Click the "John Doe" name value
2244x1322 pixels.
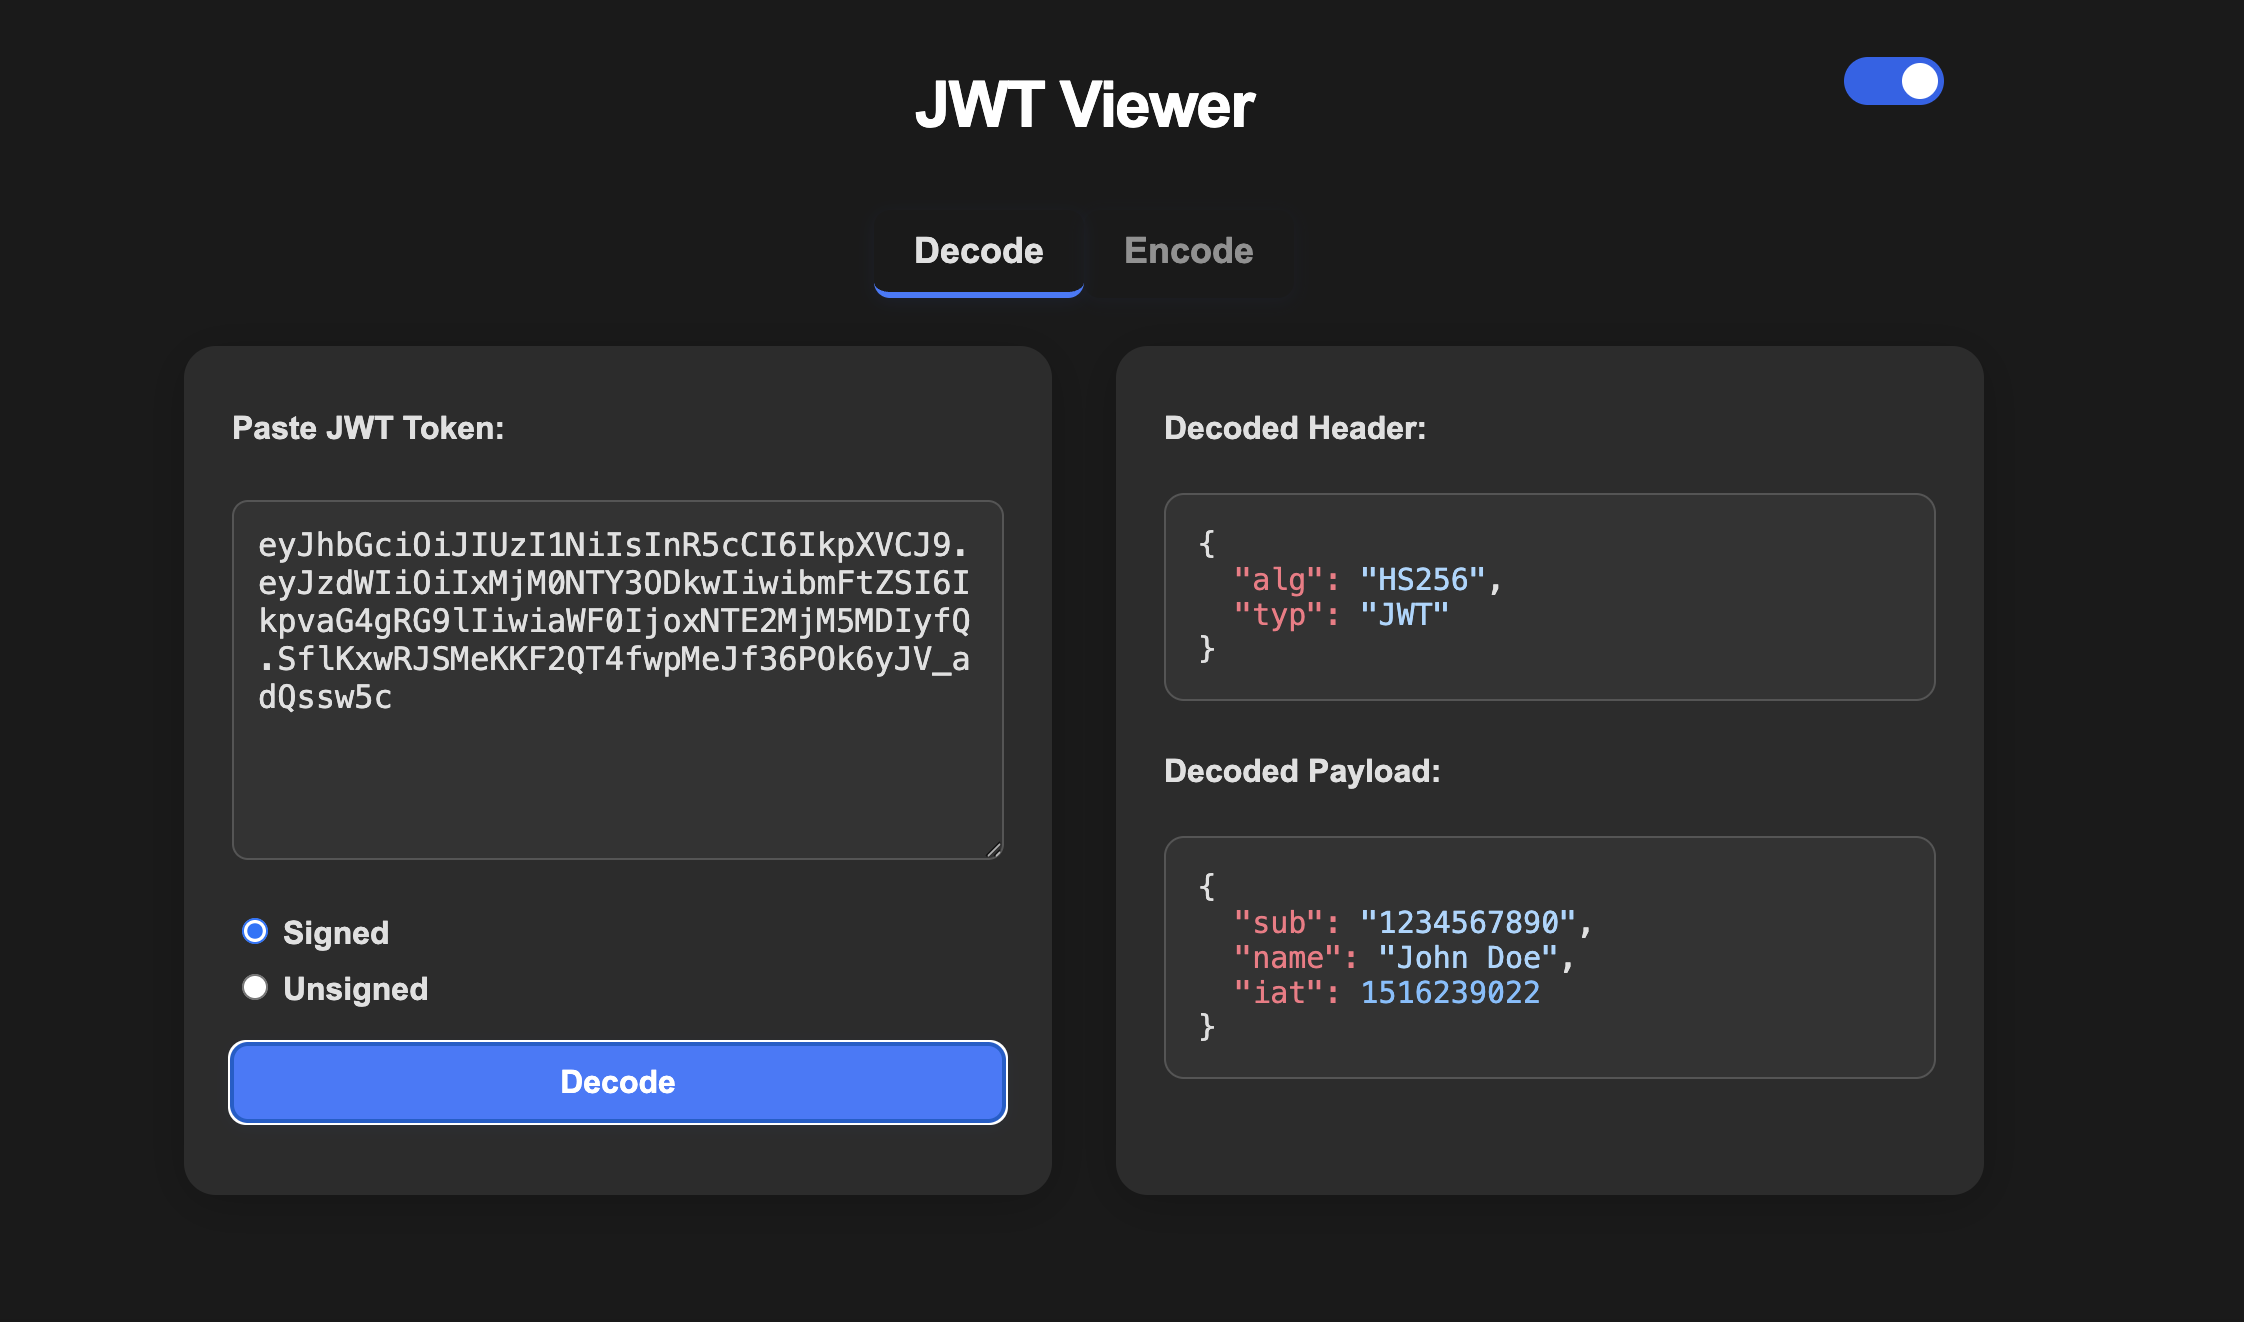coord(1467,958)
